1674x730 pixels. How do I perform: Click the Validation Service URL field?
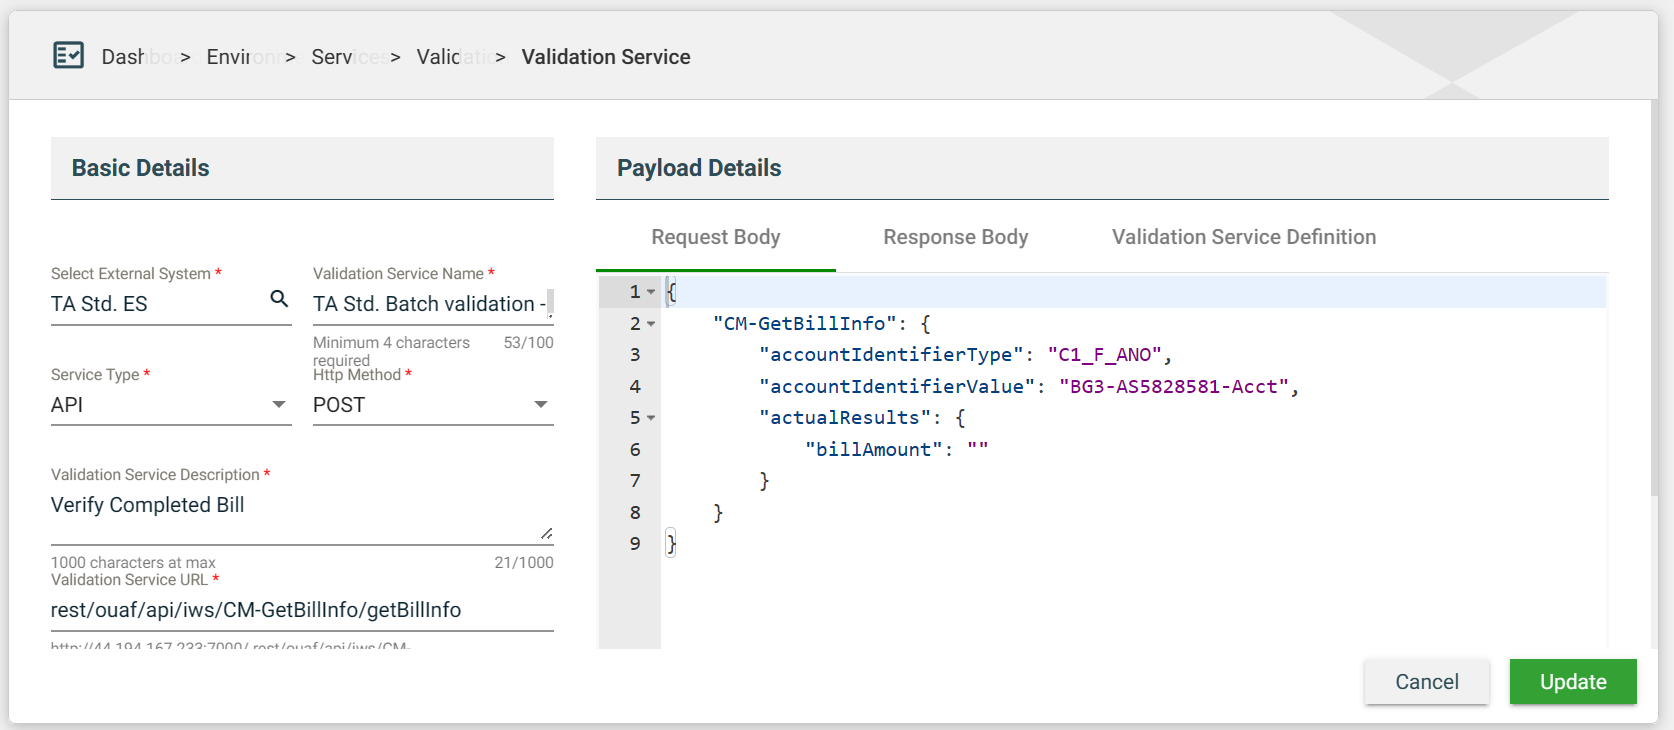coord(301,610)
